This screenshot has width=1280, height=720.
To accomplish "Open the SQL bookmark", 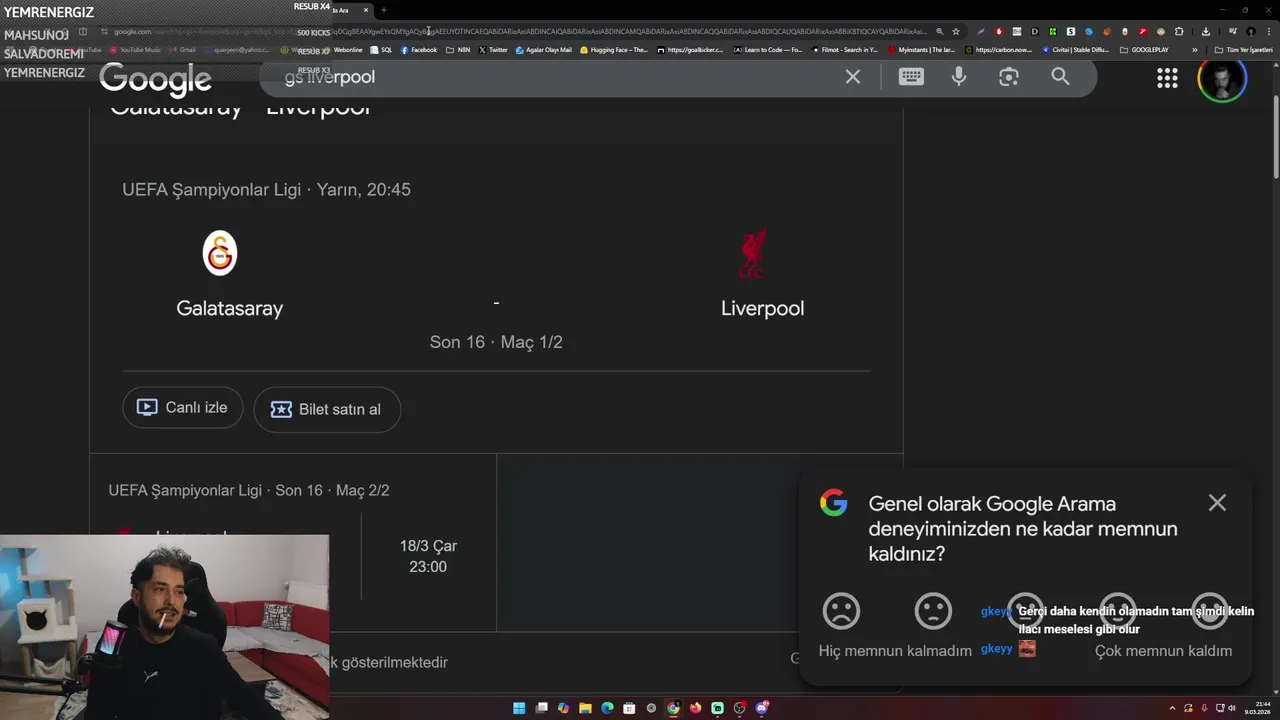I will [381, 49].
